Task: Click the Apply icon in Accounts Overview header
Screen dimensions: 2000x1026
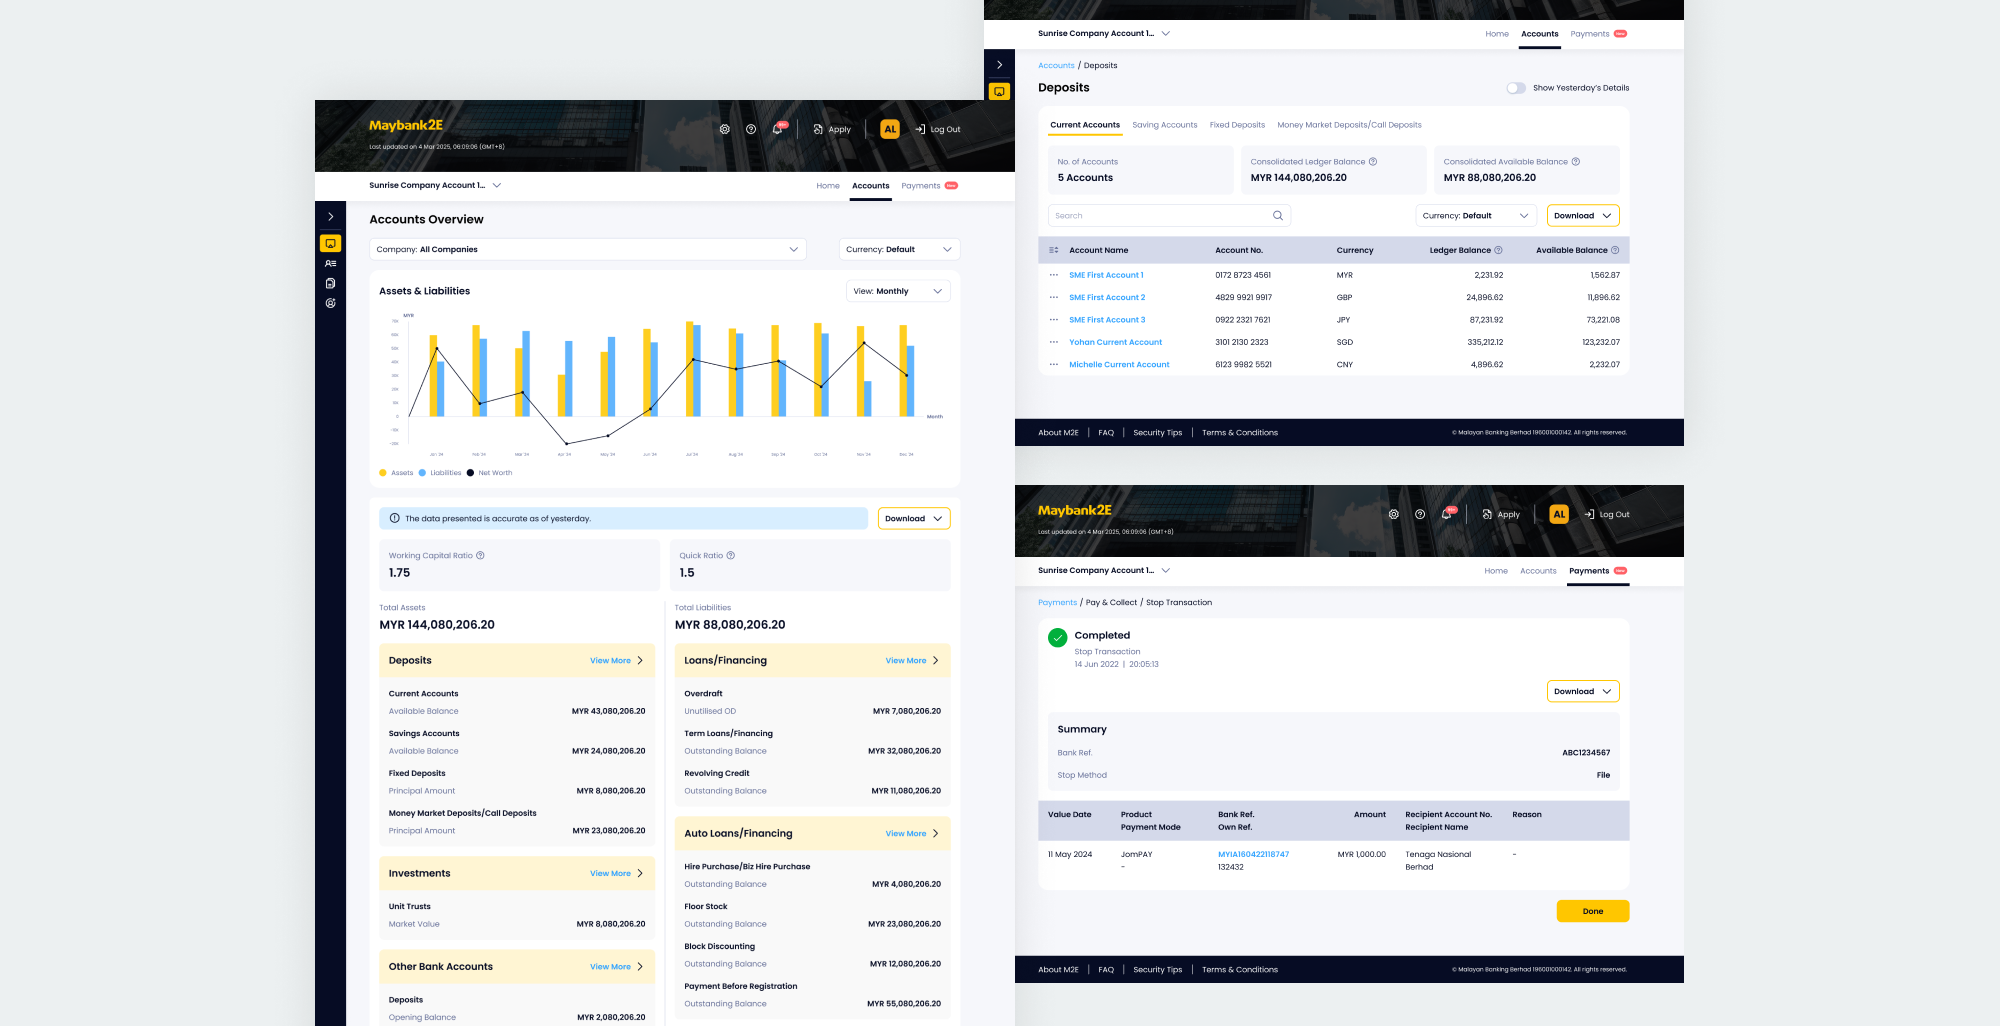Action: point(818,129)
